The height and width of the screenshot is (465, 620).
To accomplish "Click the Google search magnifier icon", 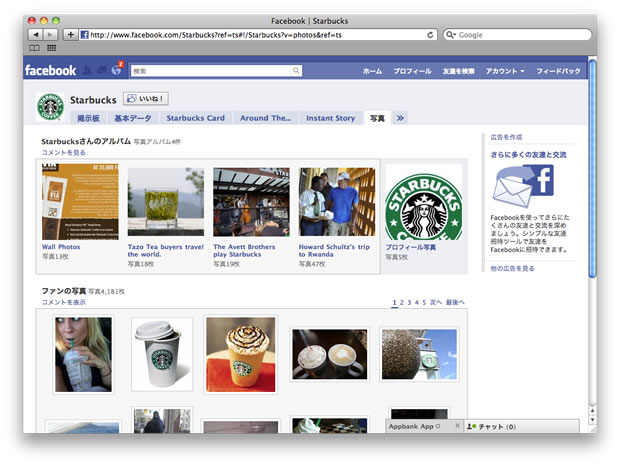I will pyautogui.click(x=450, y=35).
